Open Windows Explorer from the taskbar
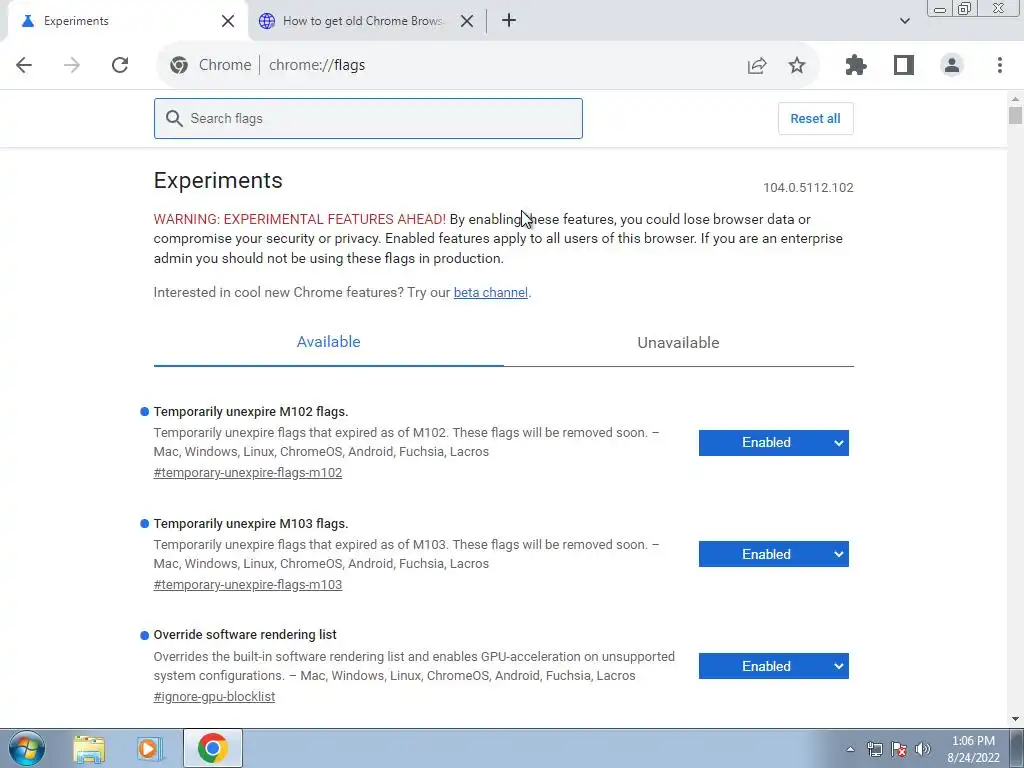 (89, 748)
